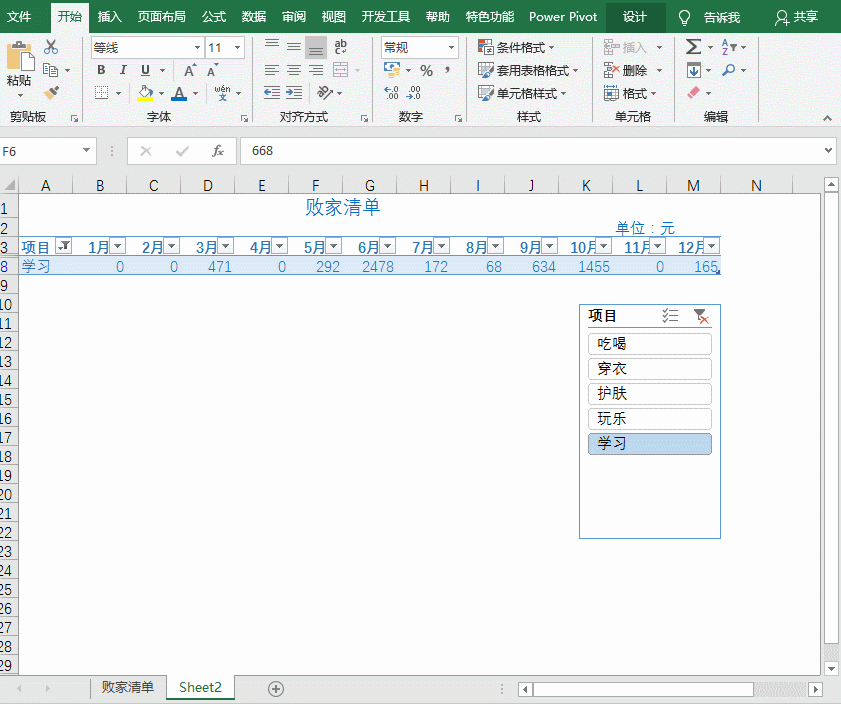Select 吃喝 in the slicer
The image size is (841, 704).
pyautogui.click(x=650, y=344)
